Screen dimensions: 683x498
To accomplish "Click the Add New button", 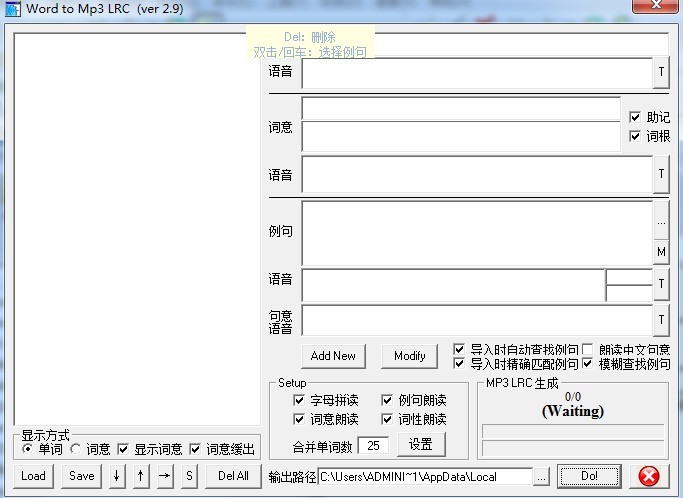I will [333, 356].
